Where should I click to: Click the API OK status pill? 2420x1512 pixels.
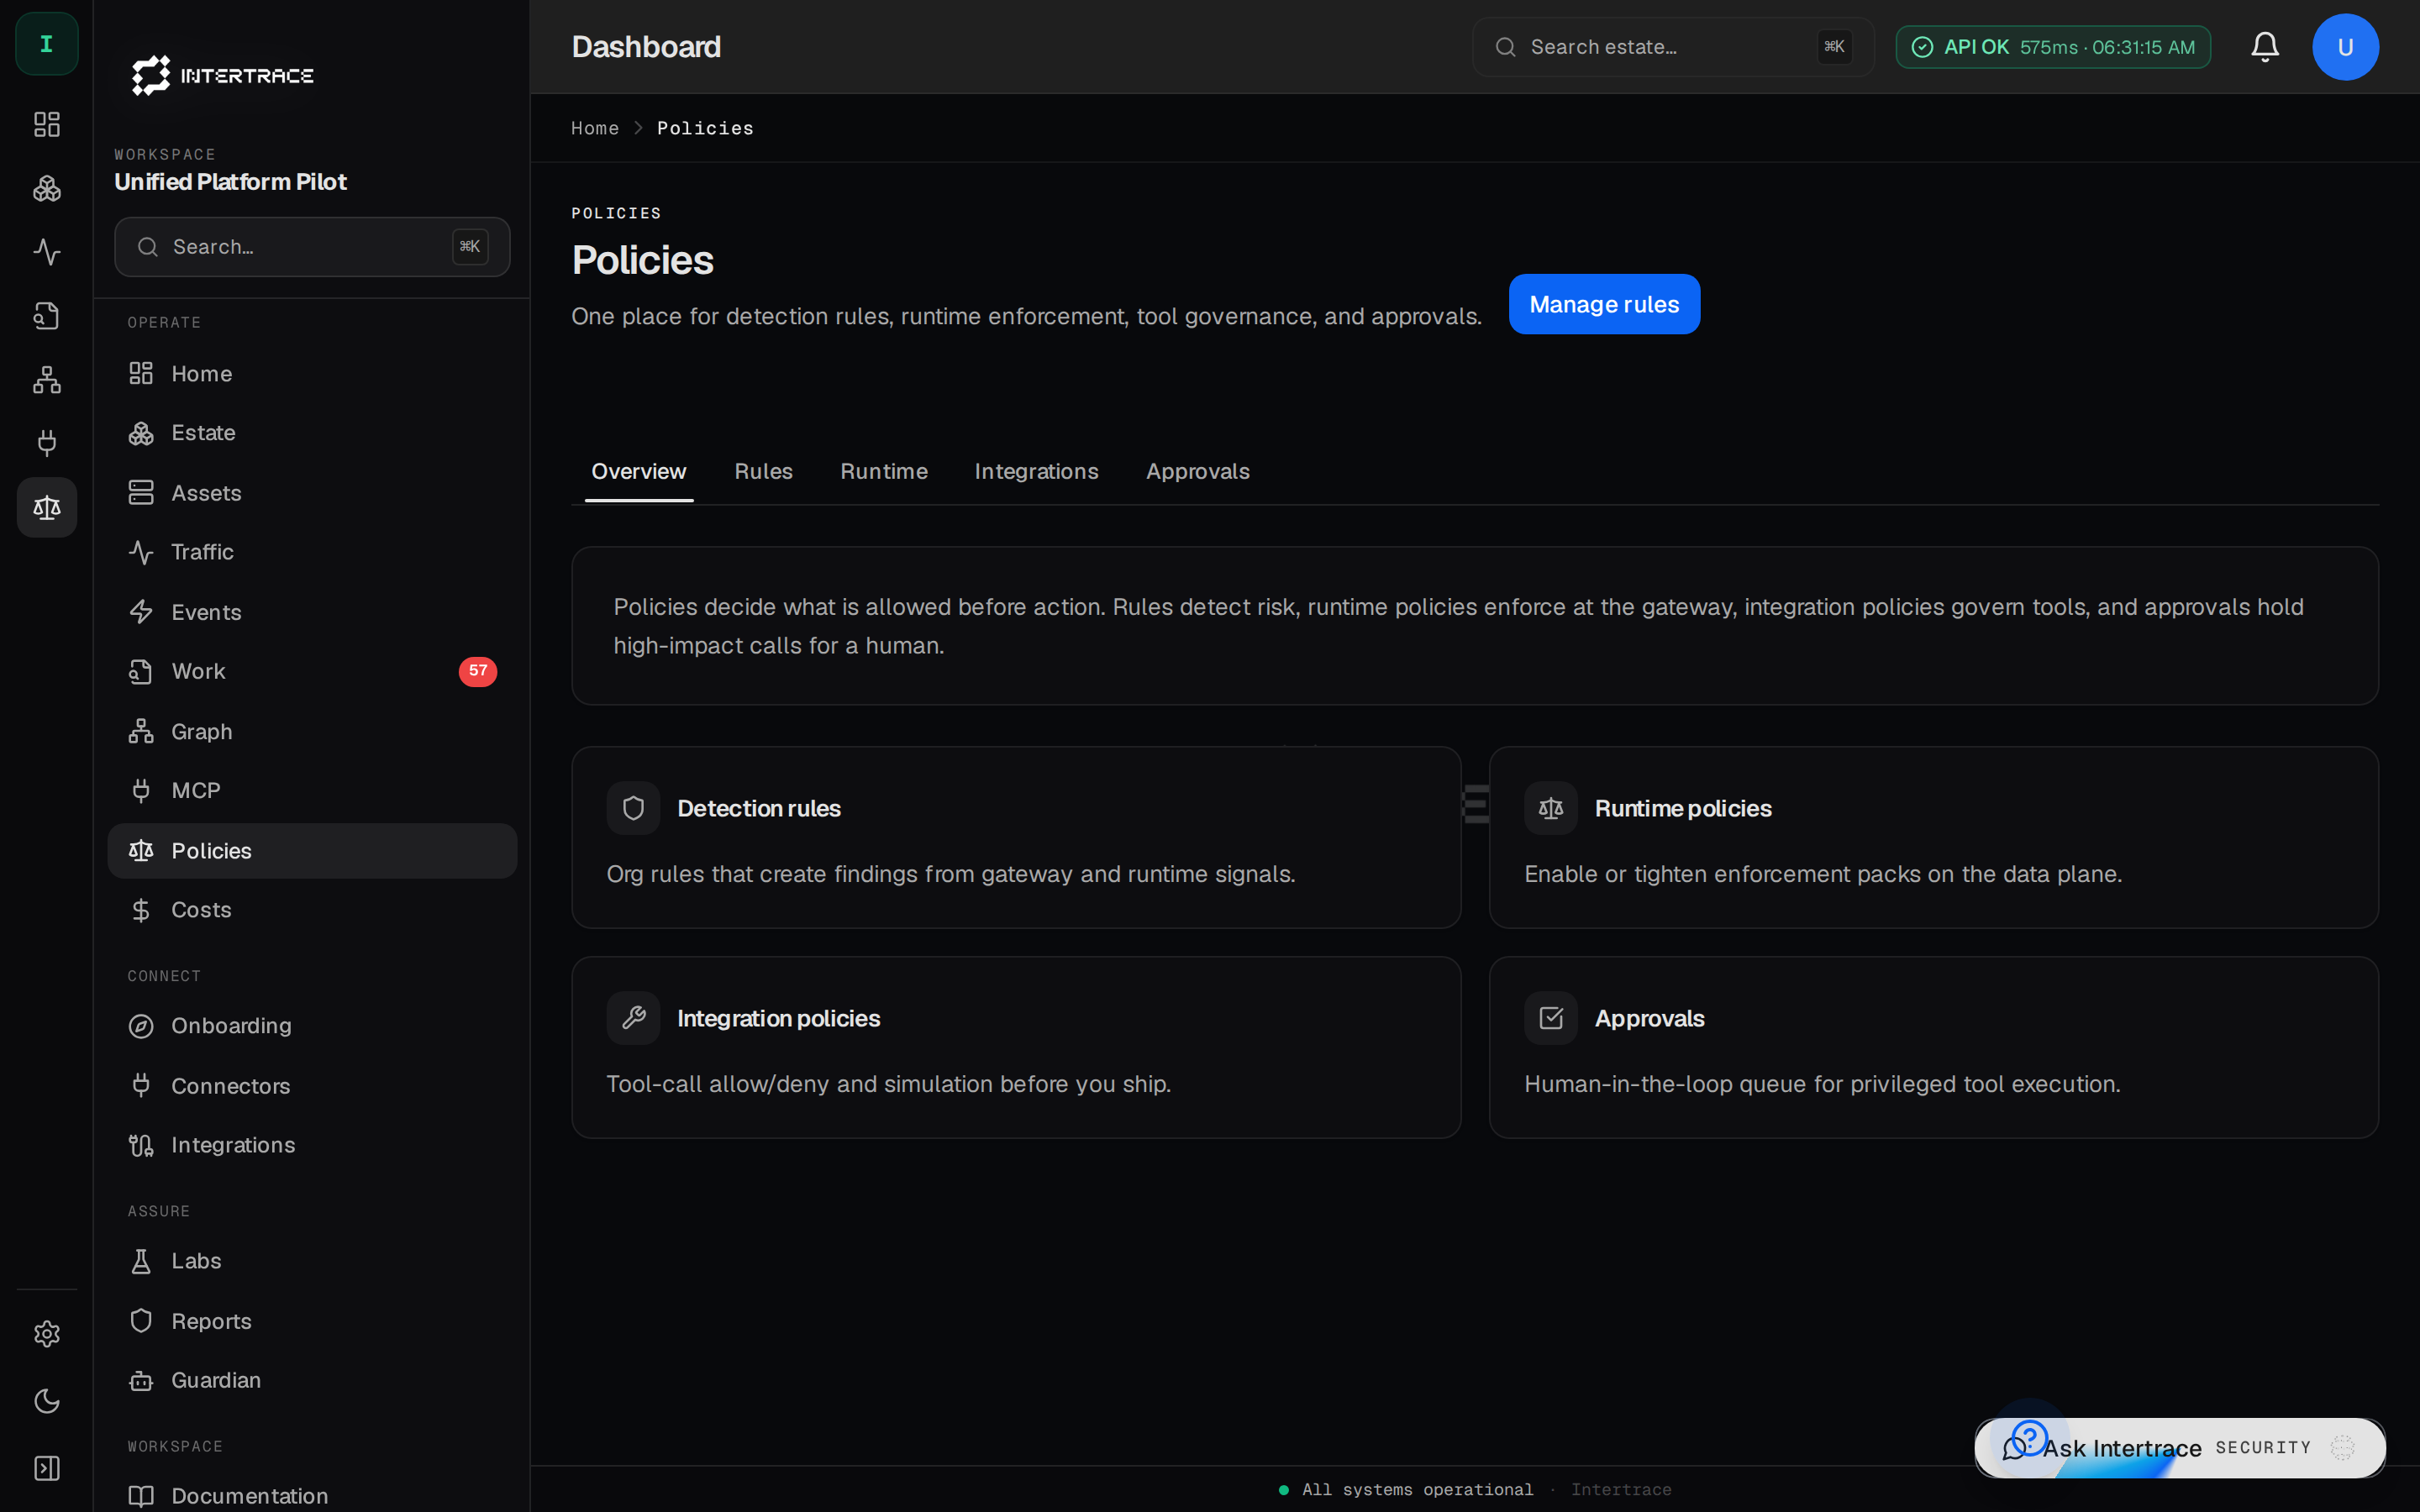click(2053, 47)
